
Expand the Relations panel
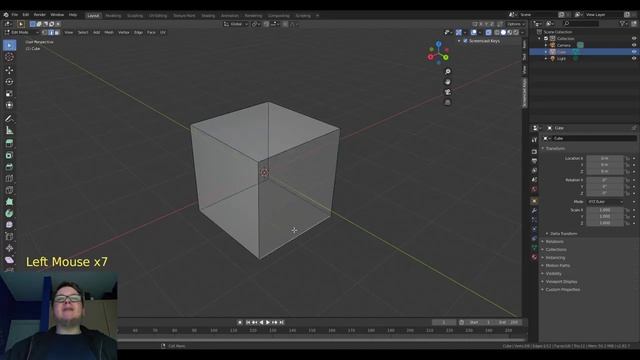coord(554,242)
